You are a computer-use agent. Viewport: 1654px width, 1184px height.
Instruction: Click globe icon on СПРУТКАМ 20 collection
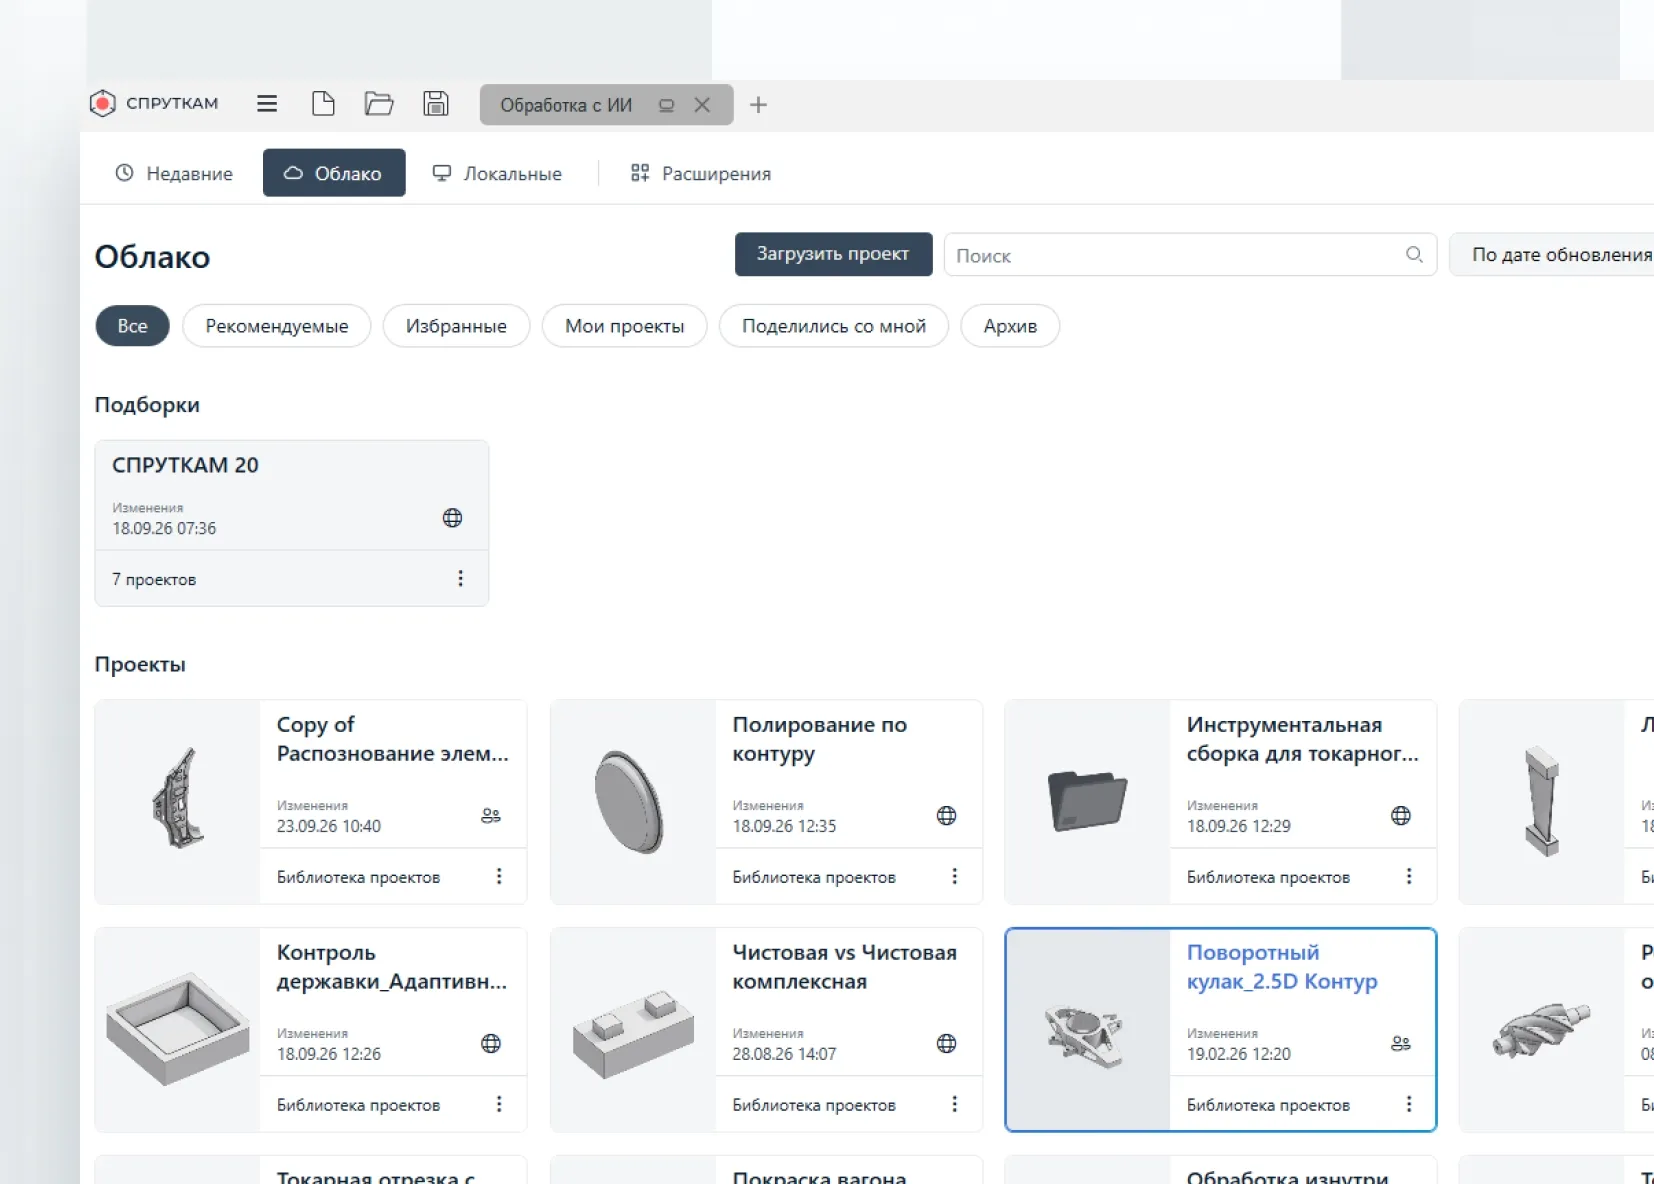coord(452,518)
